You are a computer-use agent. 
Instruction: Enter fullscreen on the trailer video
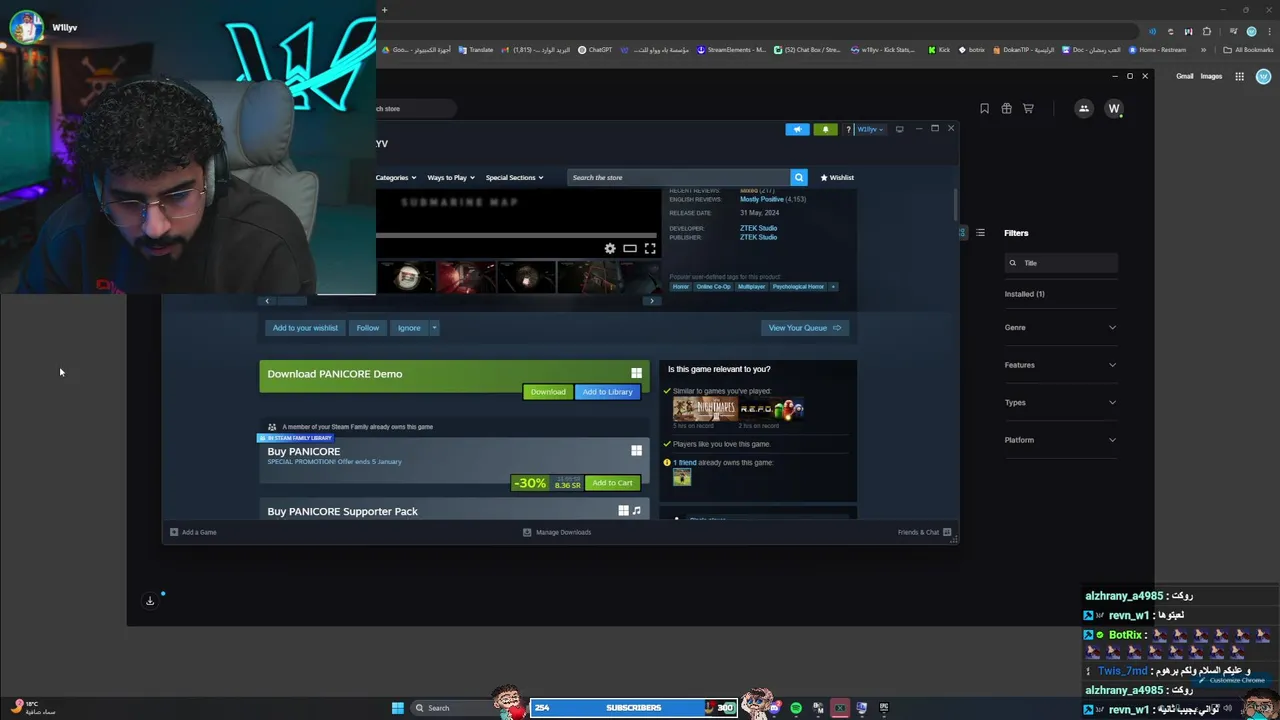pos(650,248)
